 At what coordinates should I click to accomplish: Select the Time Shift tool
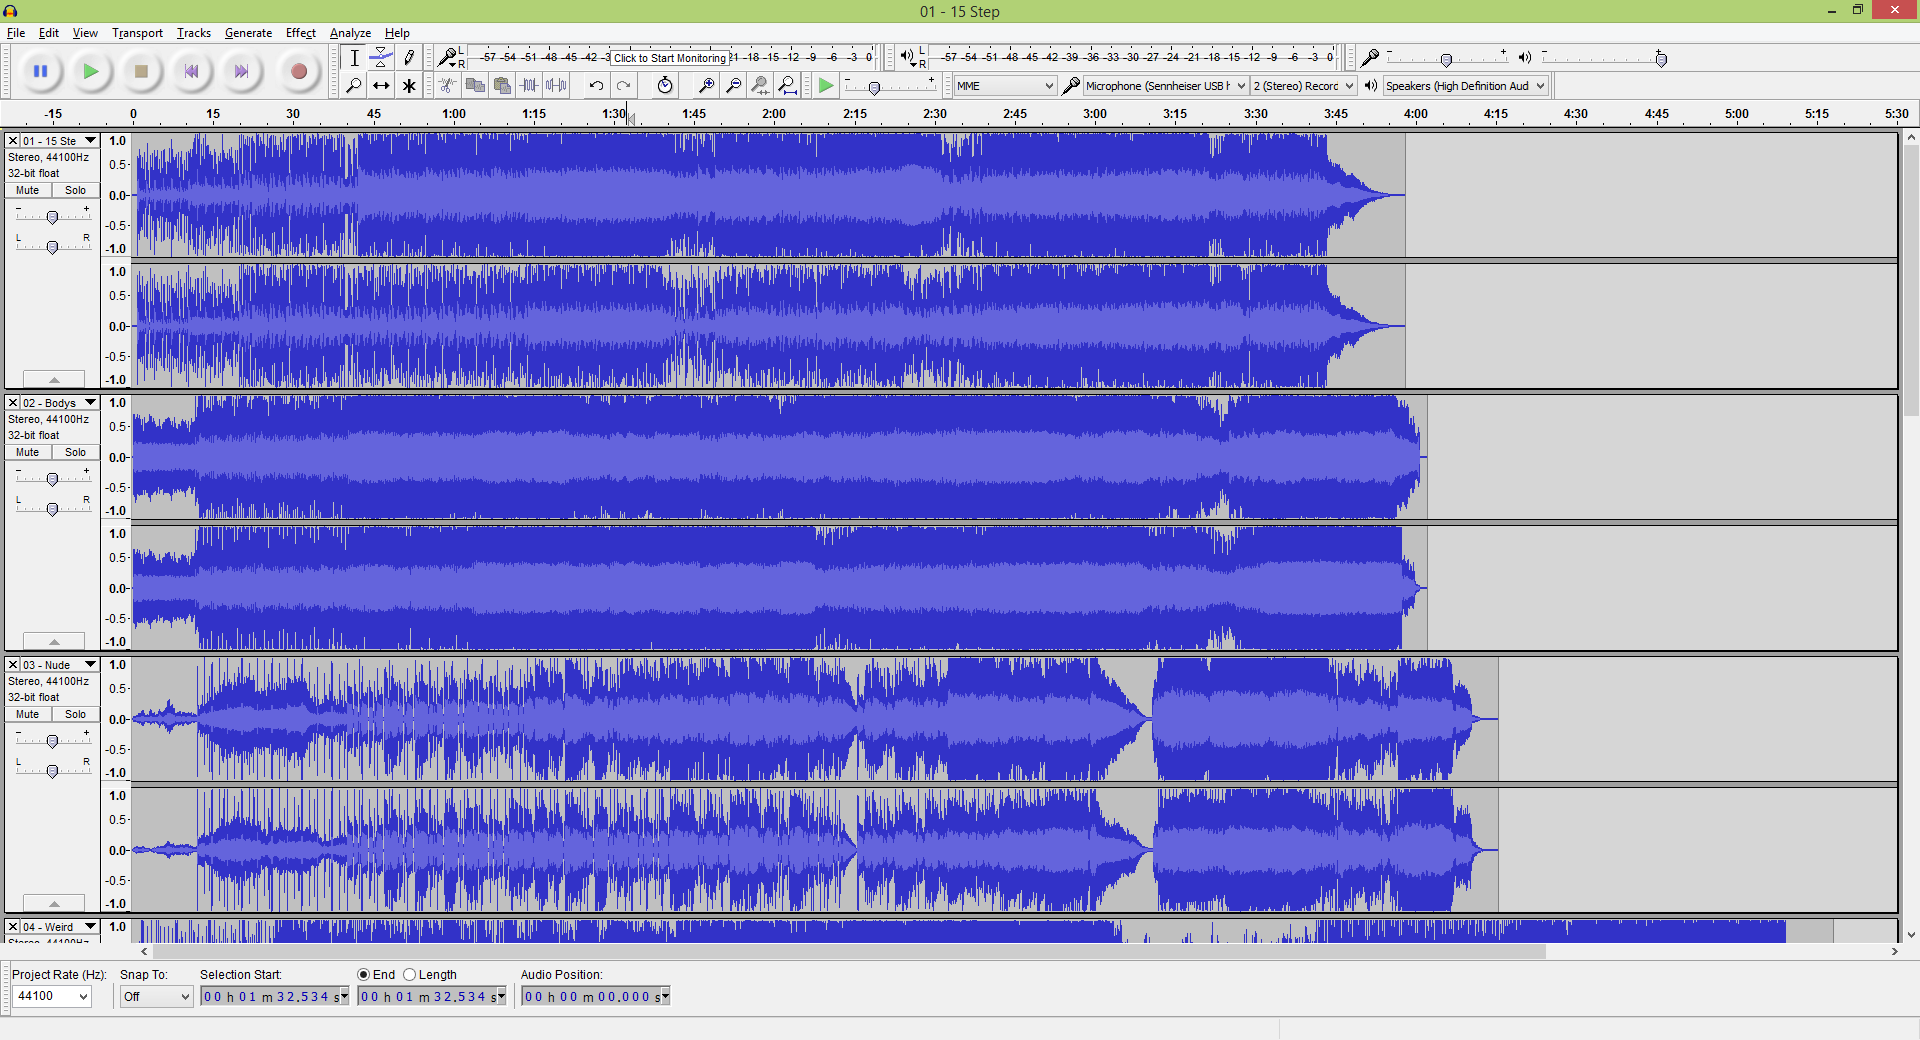381,86
